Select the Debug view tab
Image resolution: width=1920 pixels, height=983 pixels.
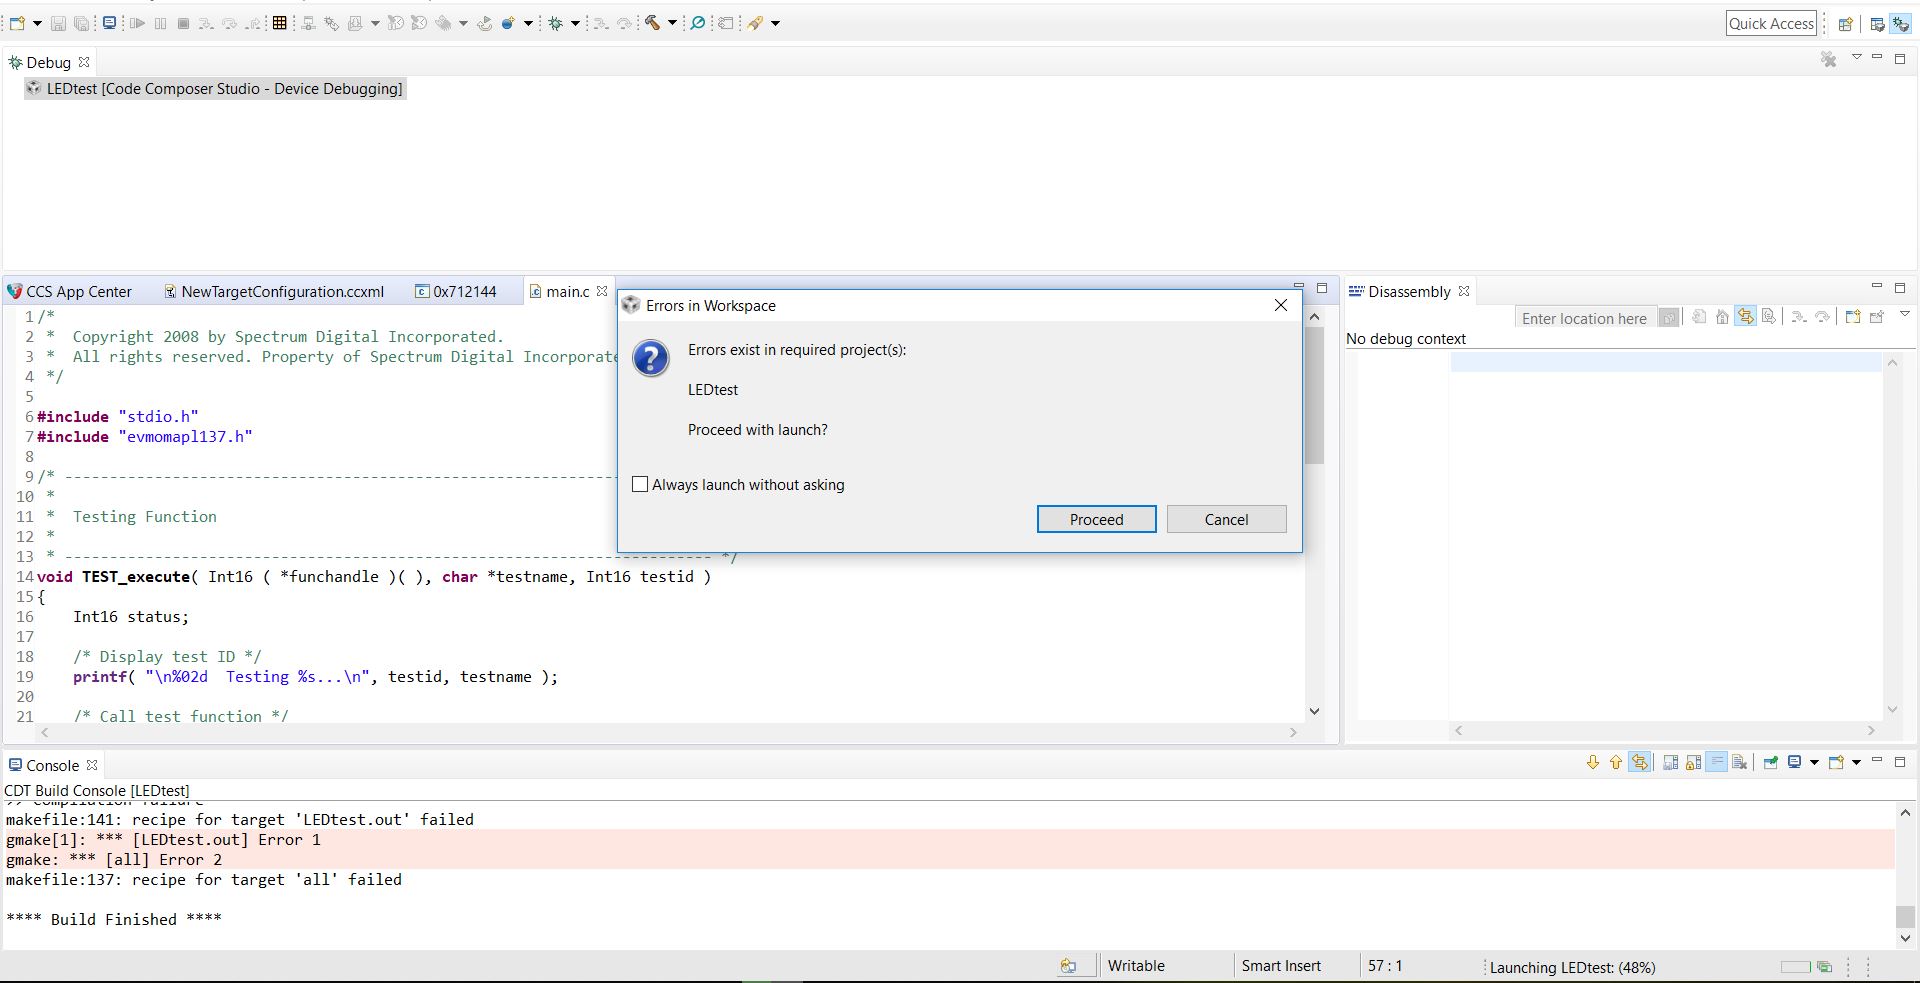point(48,62)
